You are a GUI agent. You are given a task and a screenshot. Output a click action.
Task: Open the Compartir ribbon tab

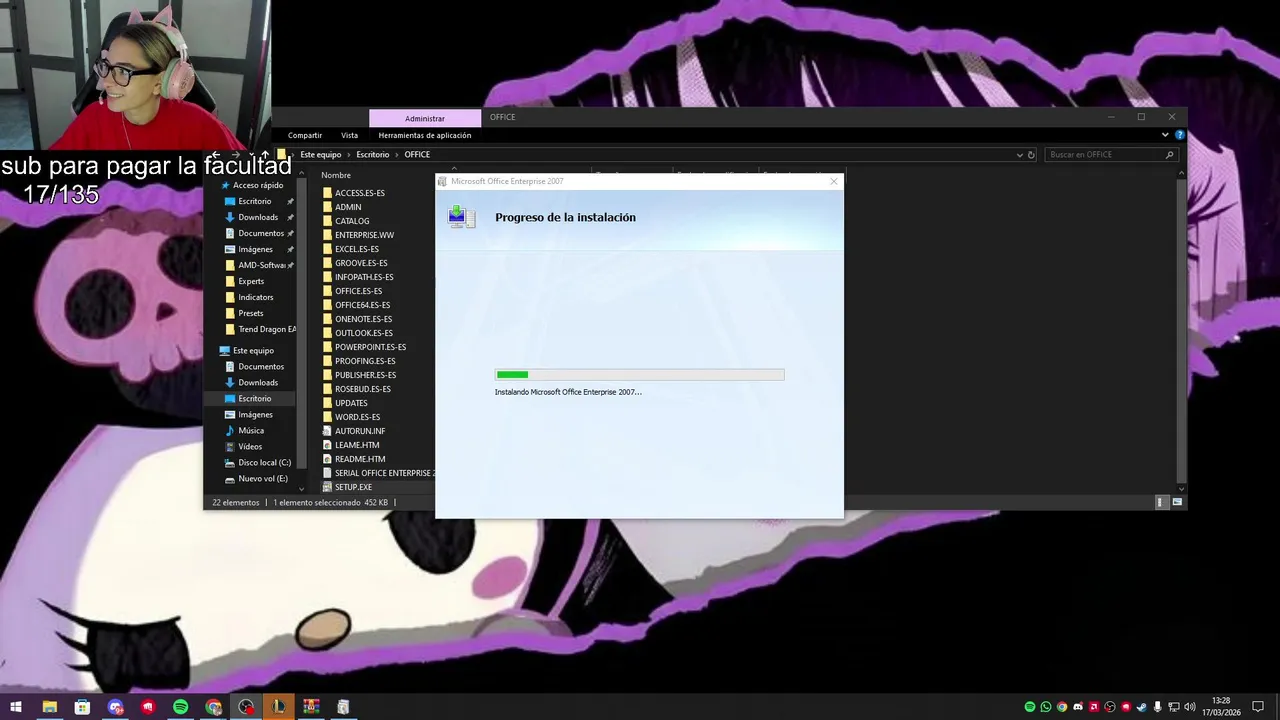(x=305, y=135)
